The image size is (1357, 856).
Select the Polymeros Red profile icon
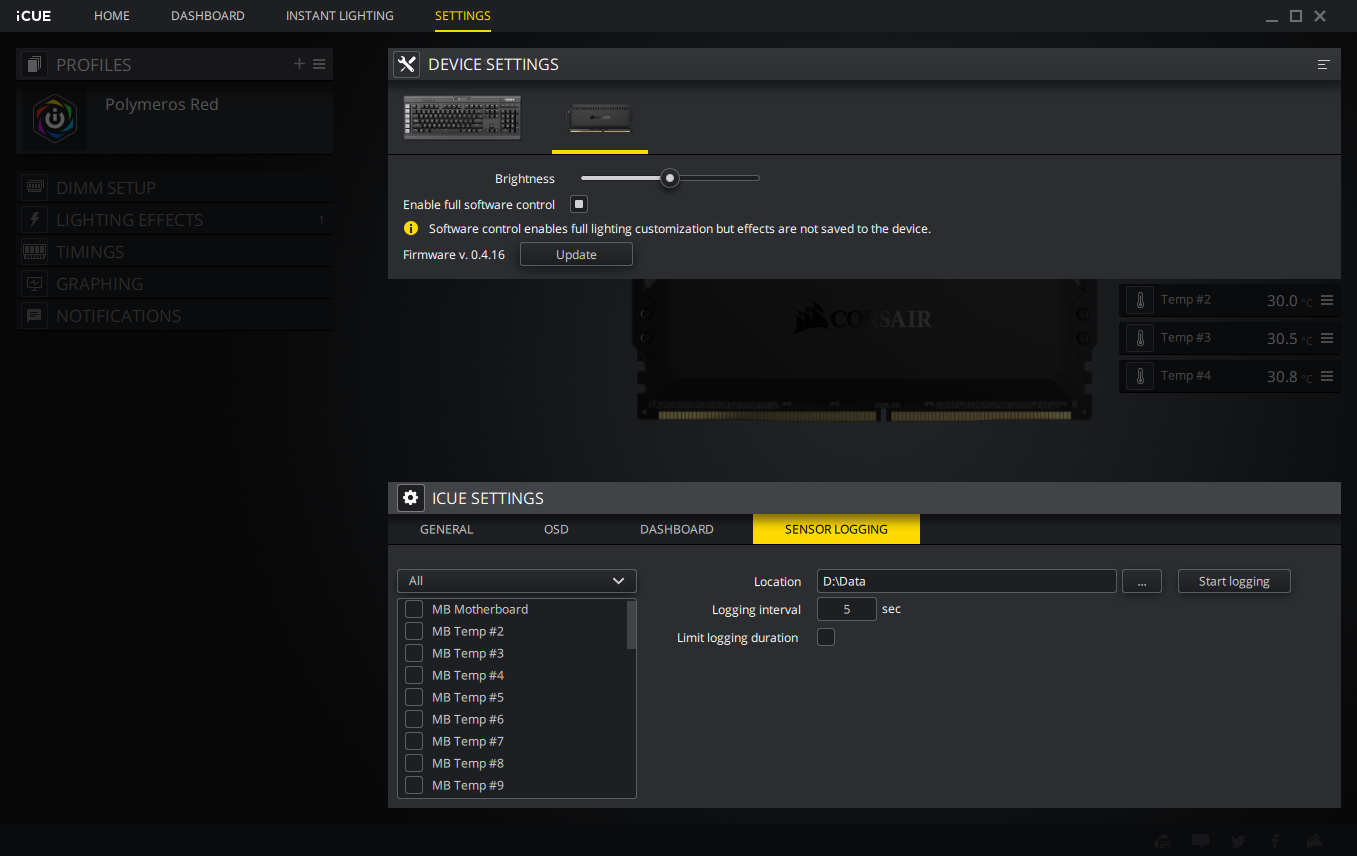(55, 119)
